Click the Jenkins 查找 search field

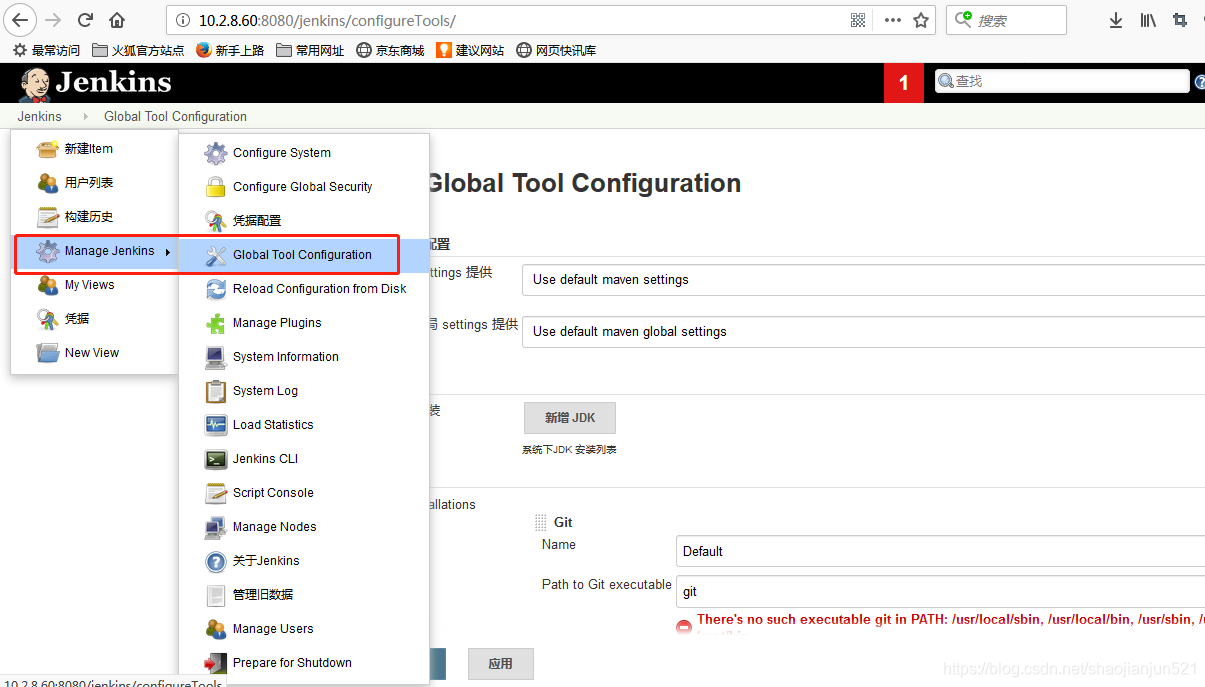click(1062, 81)
